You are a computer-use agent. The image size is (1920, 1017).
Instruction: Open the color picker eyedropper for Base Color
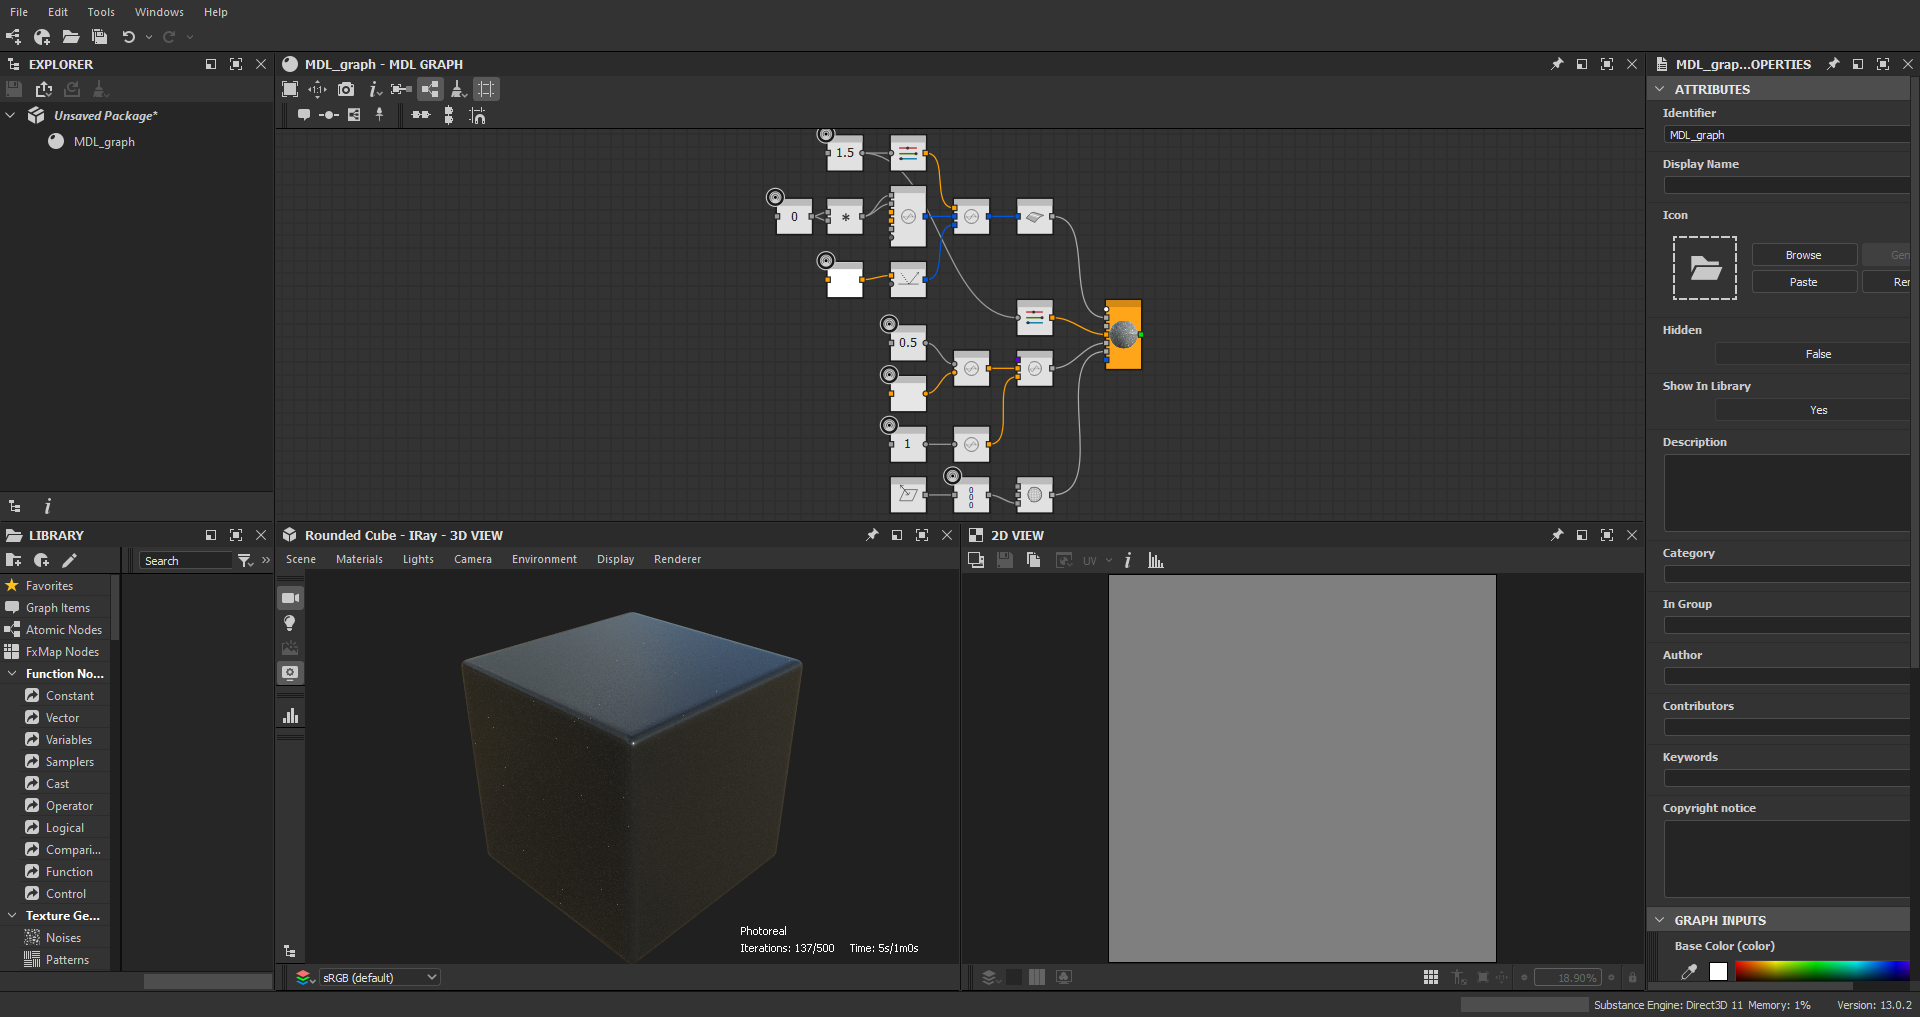click(x=1689, y=971)
